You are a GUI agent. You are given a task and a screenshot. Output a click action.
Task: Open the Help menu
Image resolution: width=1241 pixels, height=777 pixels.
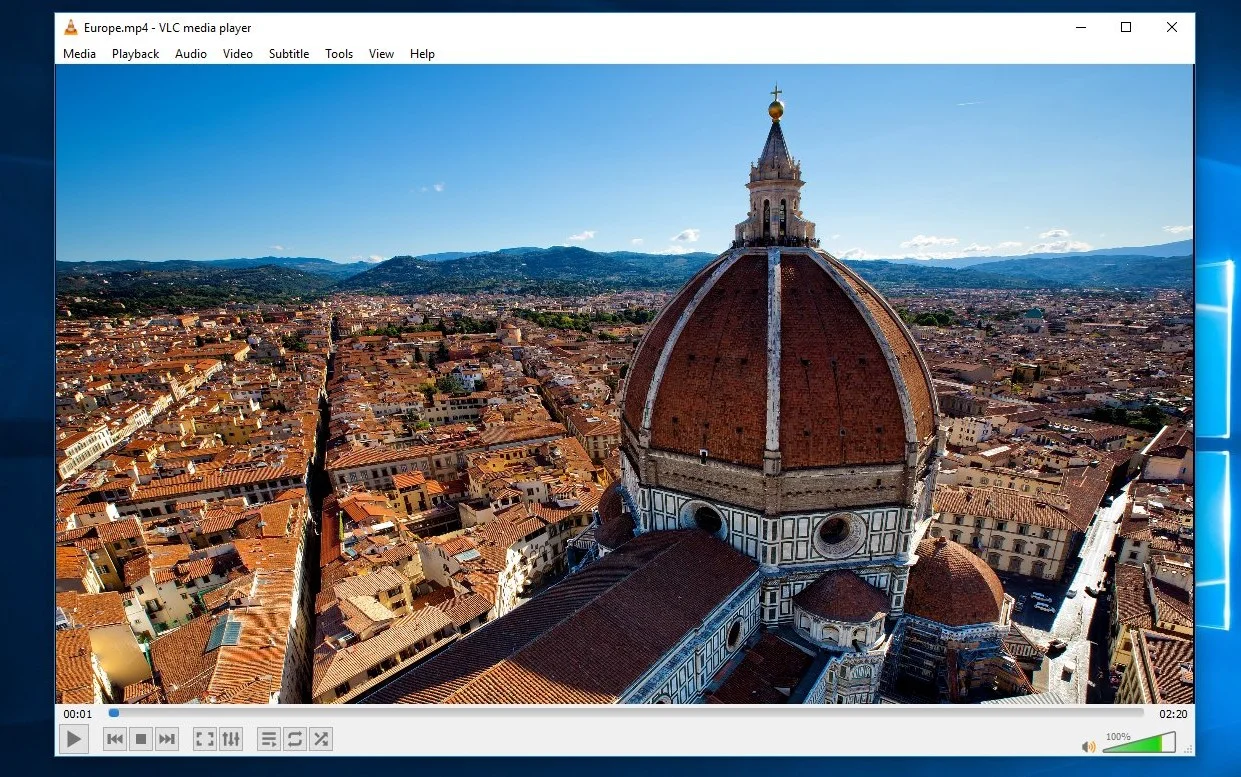(422, 54)
